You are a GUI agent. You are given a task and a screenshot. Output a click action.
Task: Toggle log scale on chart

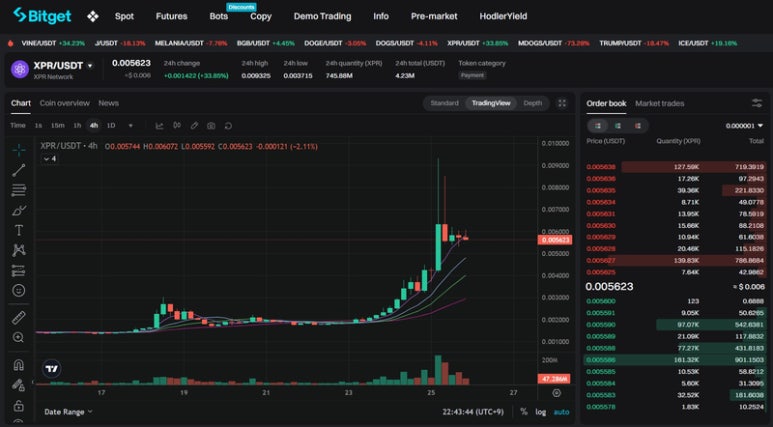(541, 412)
